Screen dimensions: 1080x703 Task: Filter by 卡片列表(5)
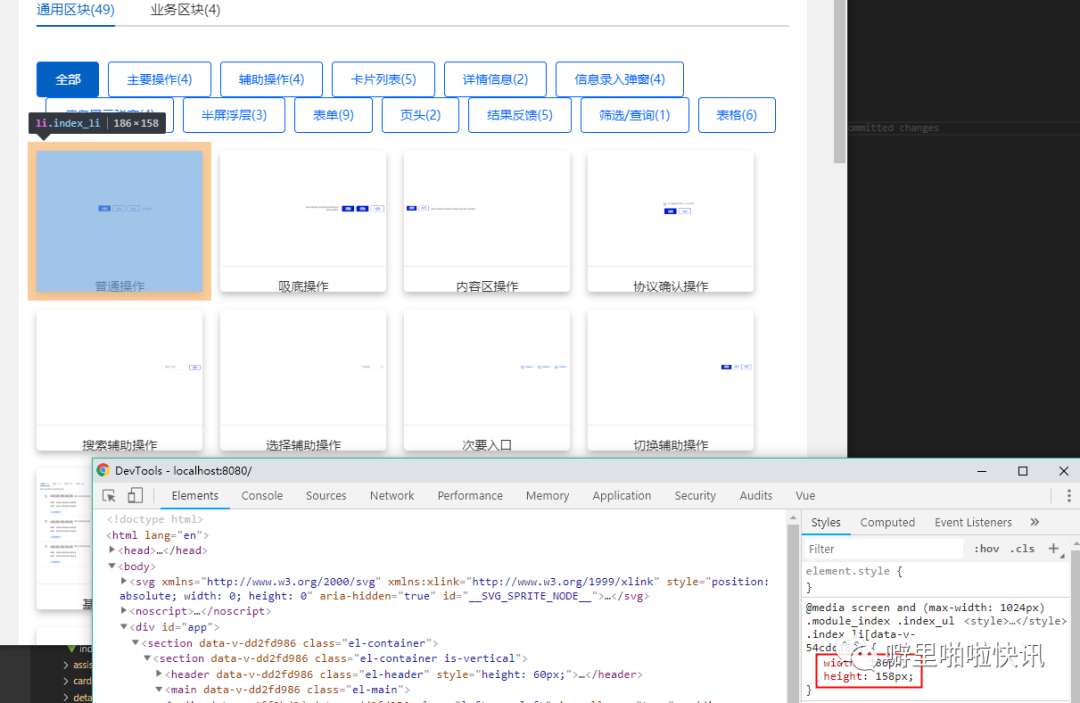[x=384, y=79]
